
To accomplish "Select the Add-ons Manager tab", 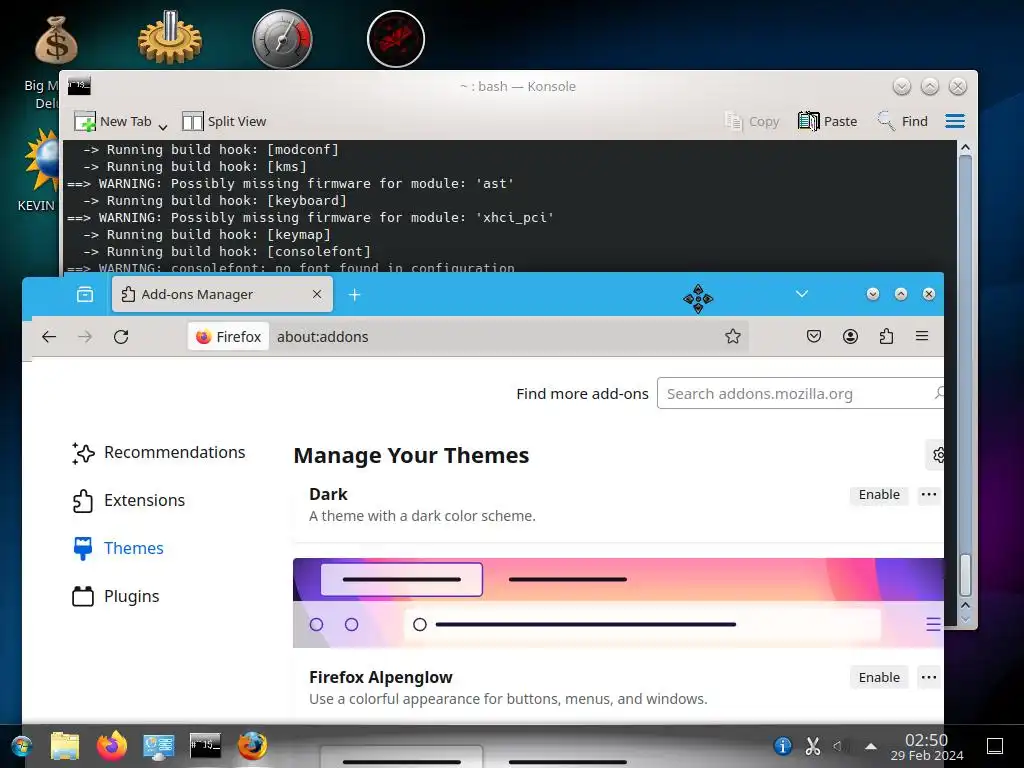I will (x=222, y=295).
